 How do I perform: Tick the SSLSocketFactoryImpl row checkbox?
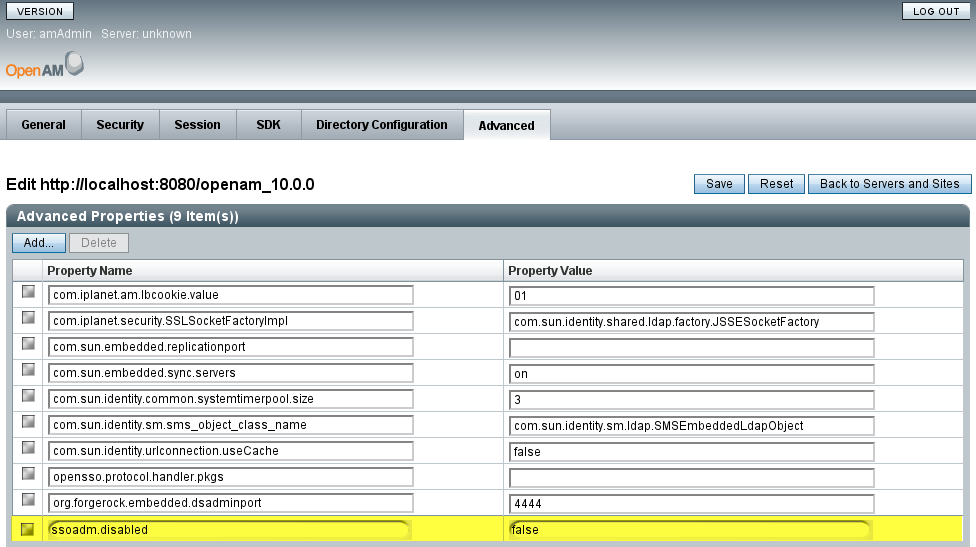pos(28,317)
